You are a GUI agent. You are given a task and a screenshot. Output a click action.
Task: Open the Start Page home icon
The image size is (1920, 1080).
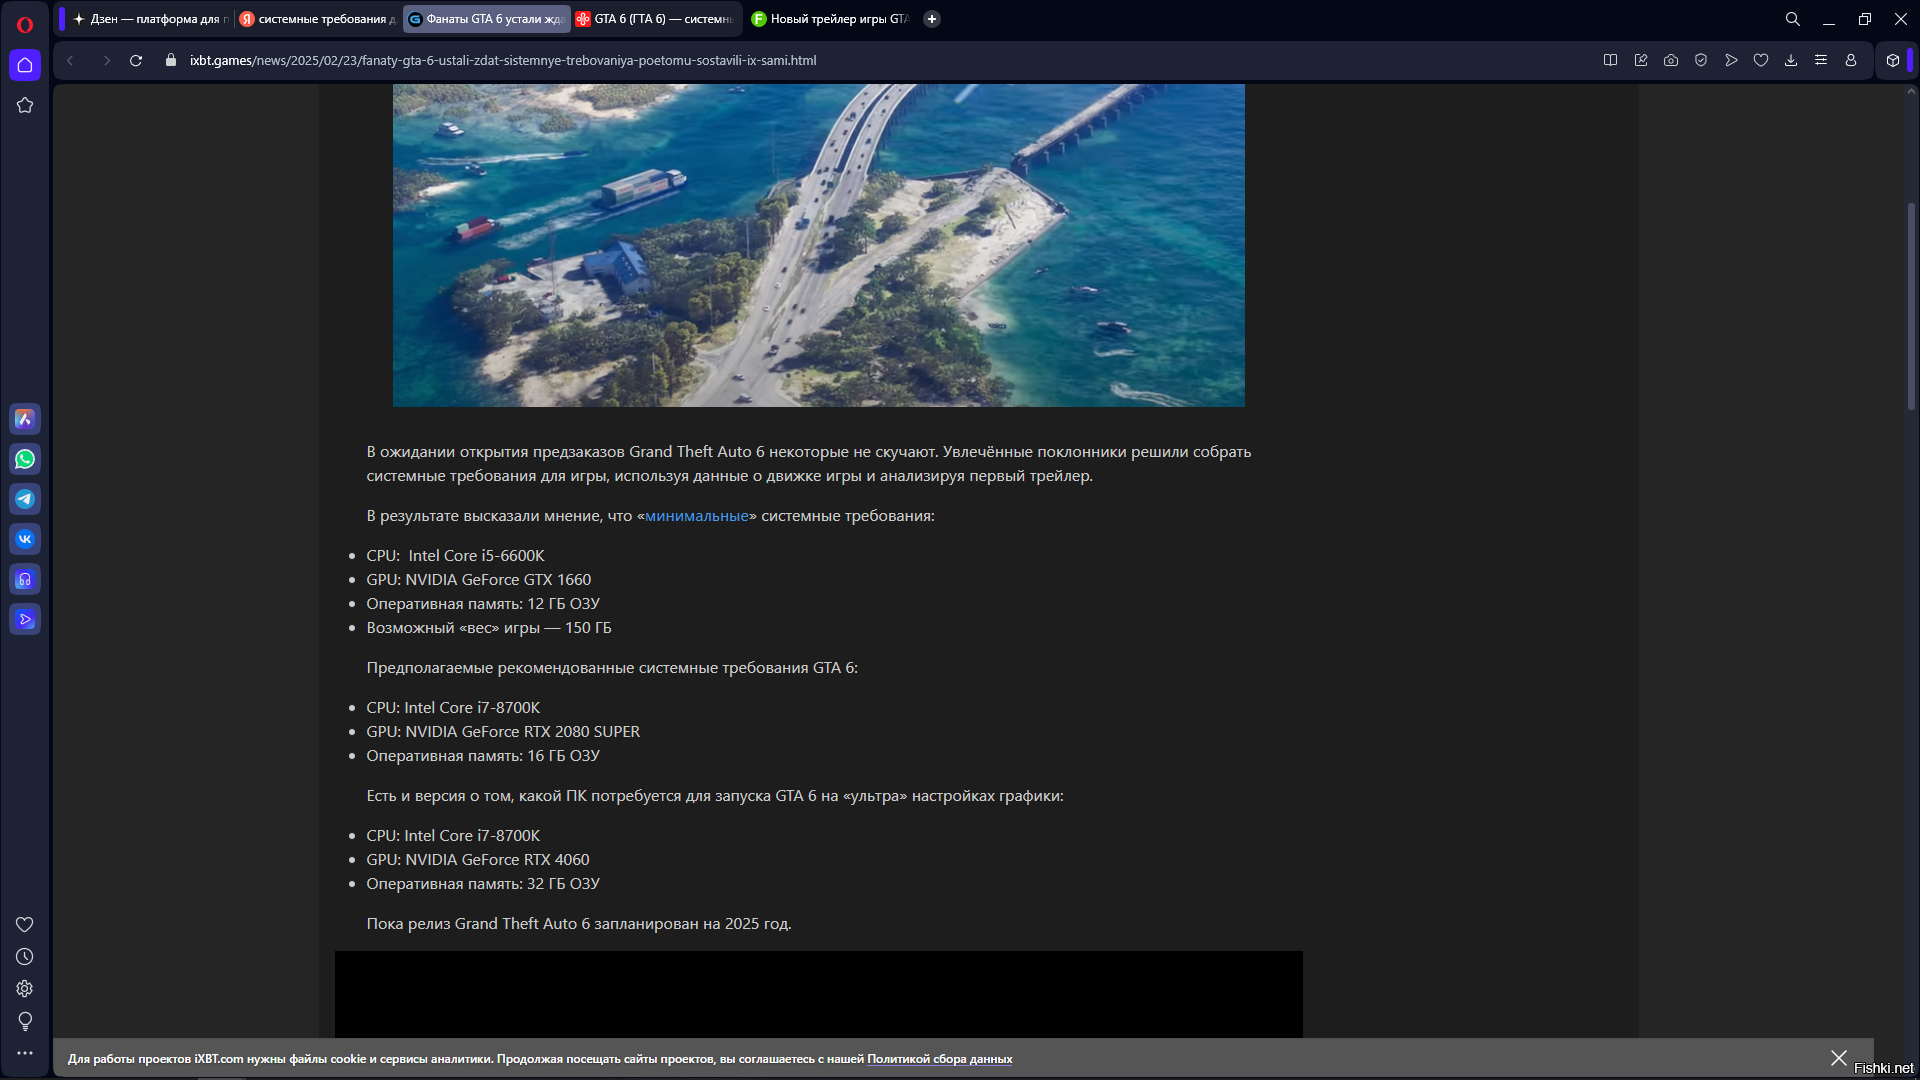coord(25,65)
